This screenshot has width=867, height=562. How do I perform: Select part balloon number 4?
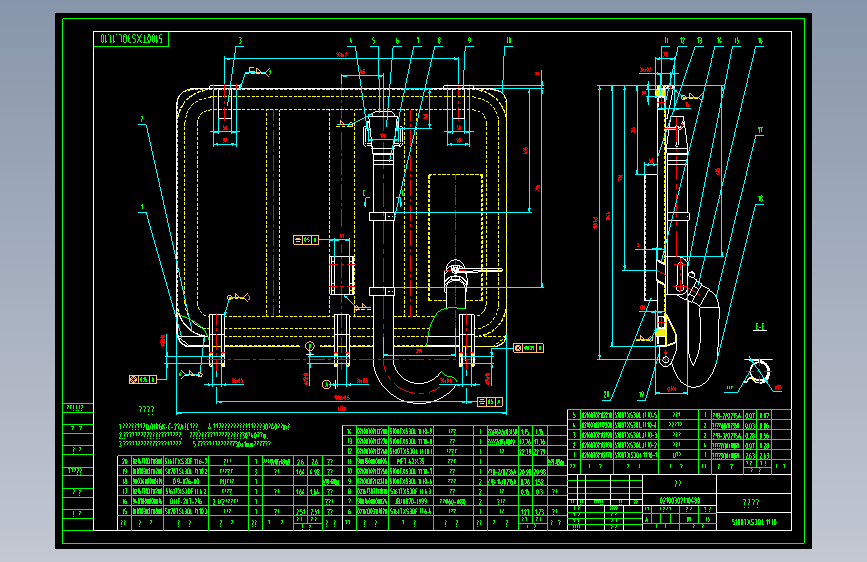pyautogui.click(x=350, y=40)
